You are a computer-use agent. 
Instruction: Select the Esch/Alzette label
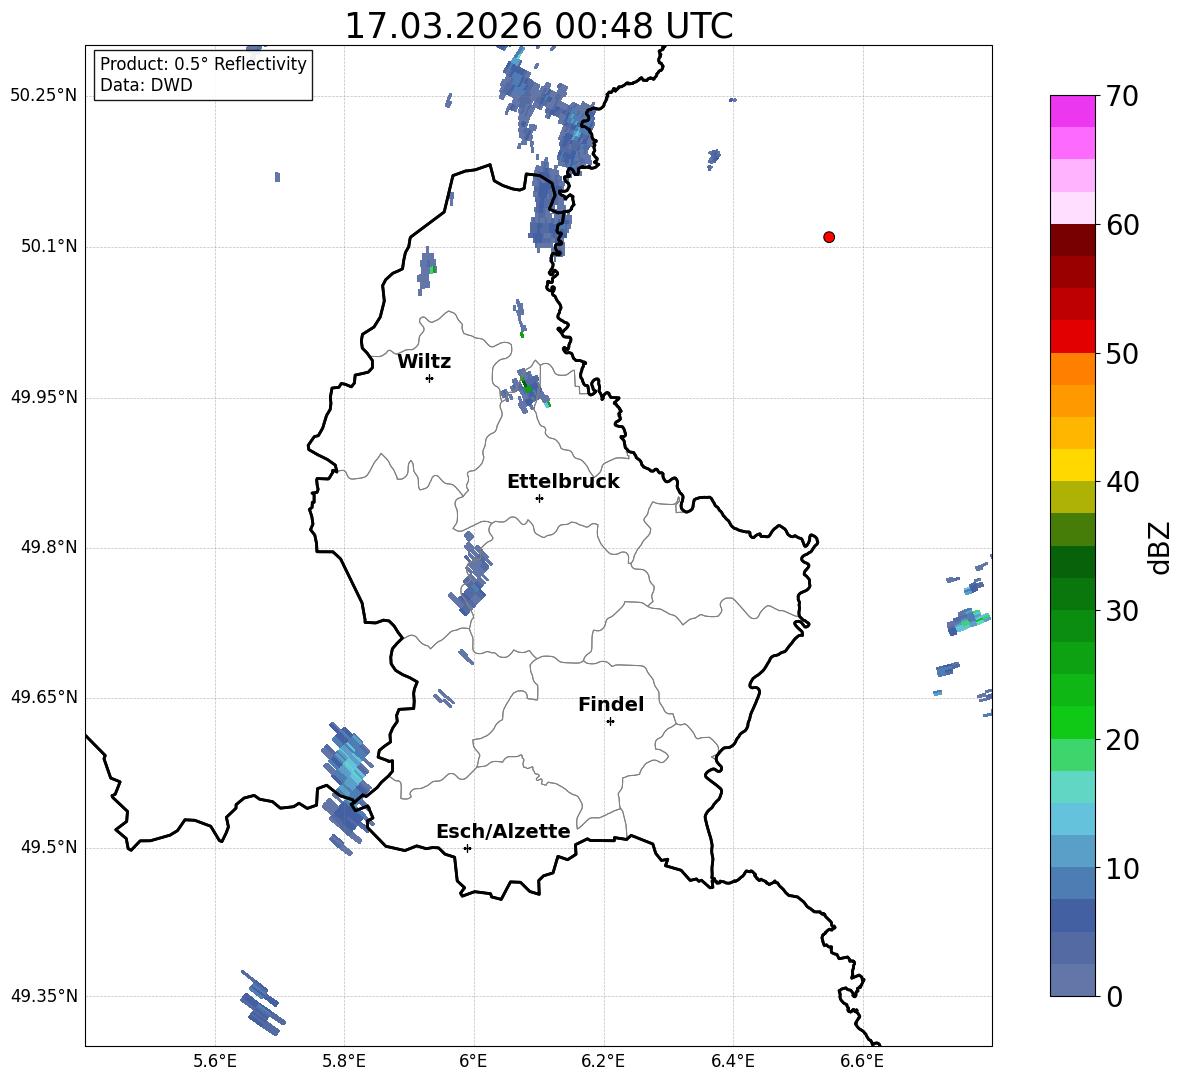(x=503, y=831)
